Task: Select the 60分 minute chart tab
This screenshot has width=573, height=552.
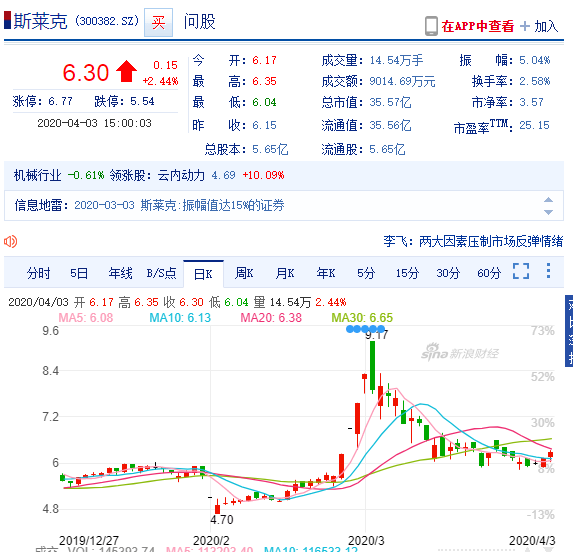Action: 489,273
